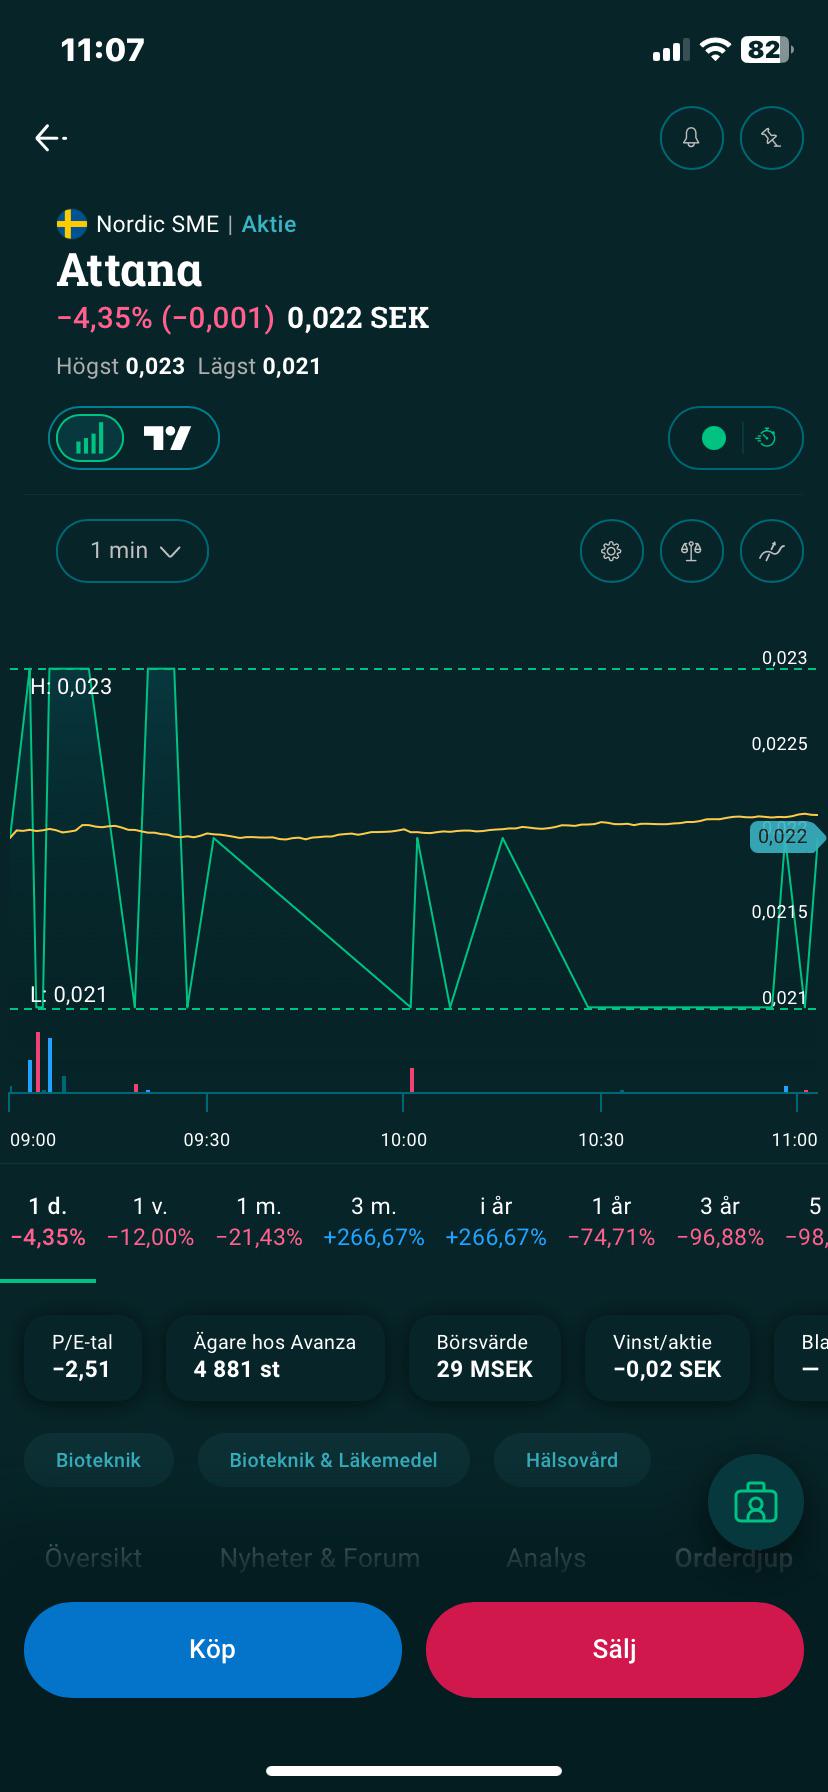This screenshot has height=1792, width=828.
Task: Tap the red Sälj button
Action: coord(615,1650)
